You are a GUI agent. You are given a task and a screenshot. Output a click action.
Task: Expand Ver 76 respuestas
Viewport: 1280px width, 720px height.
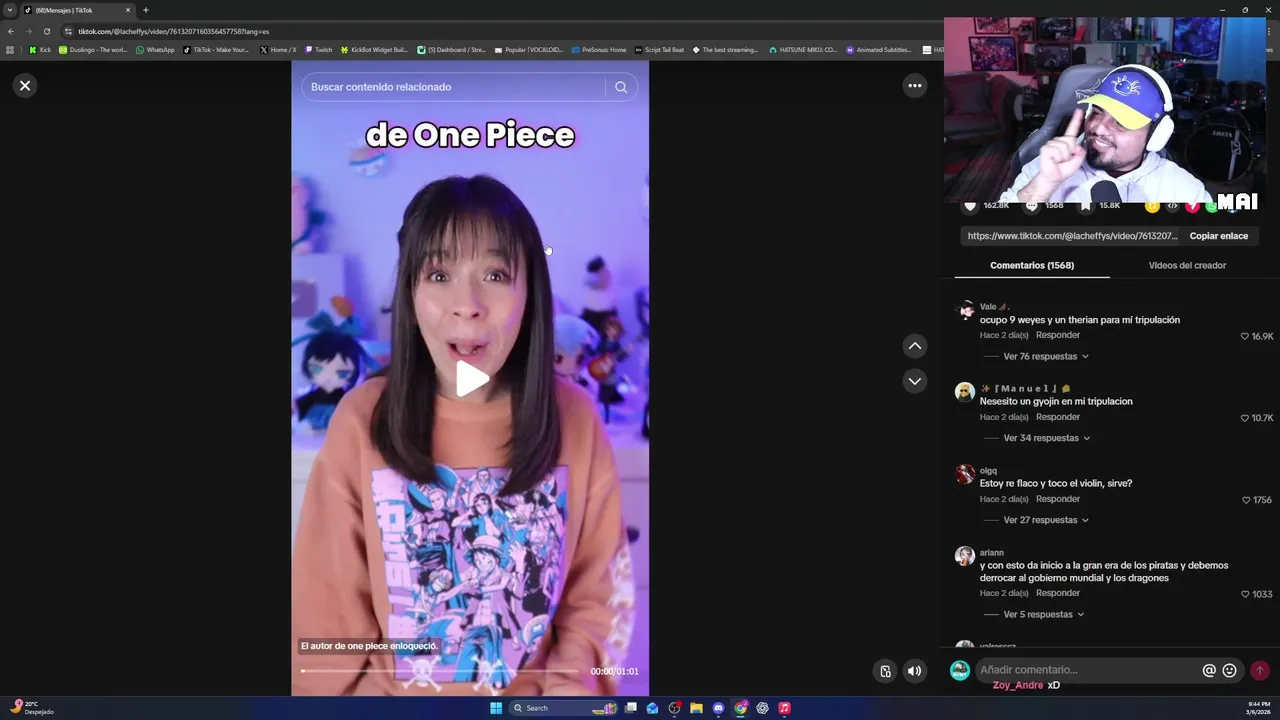(x=1046, y=356)
